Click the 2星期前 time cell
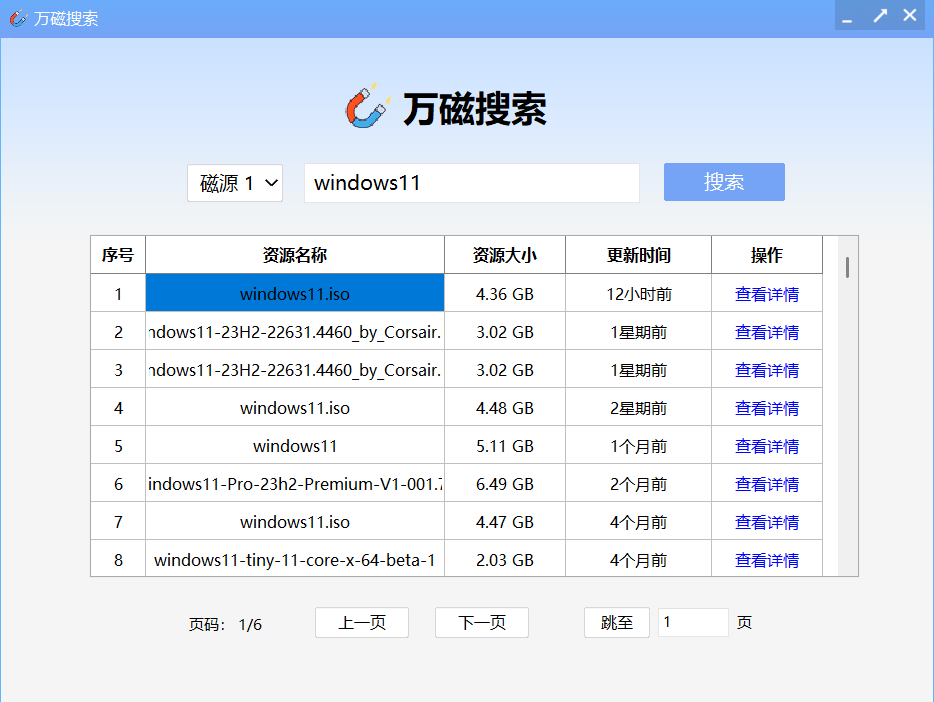The image size is (934, 702). 639,407
